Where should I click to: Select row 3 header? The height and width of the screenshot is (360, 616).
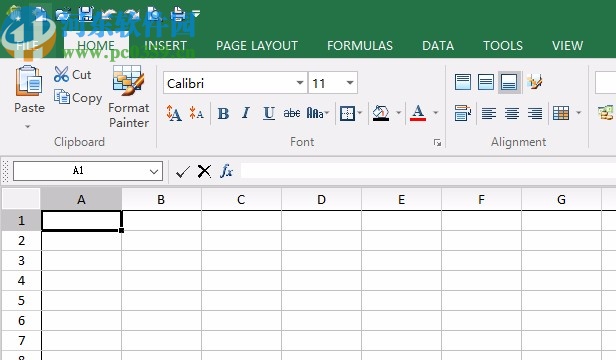click(21, 261)
